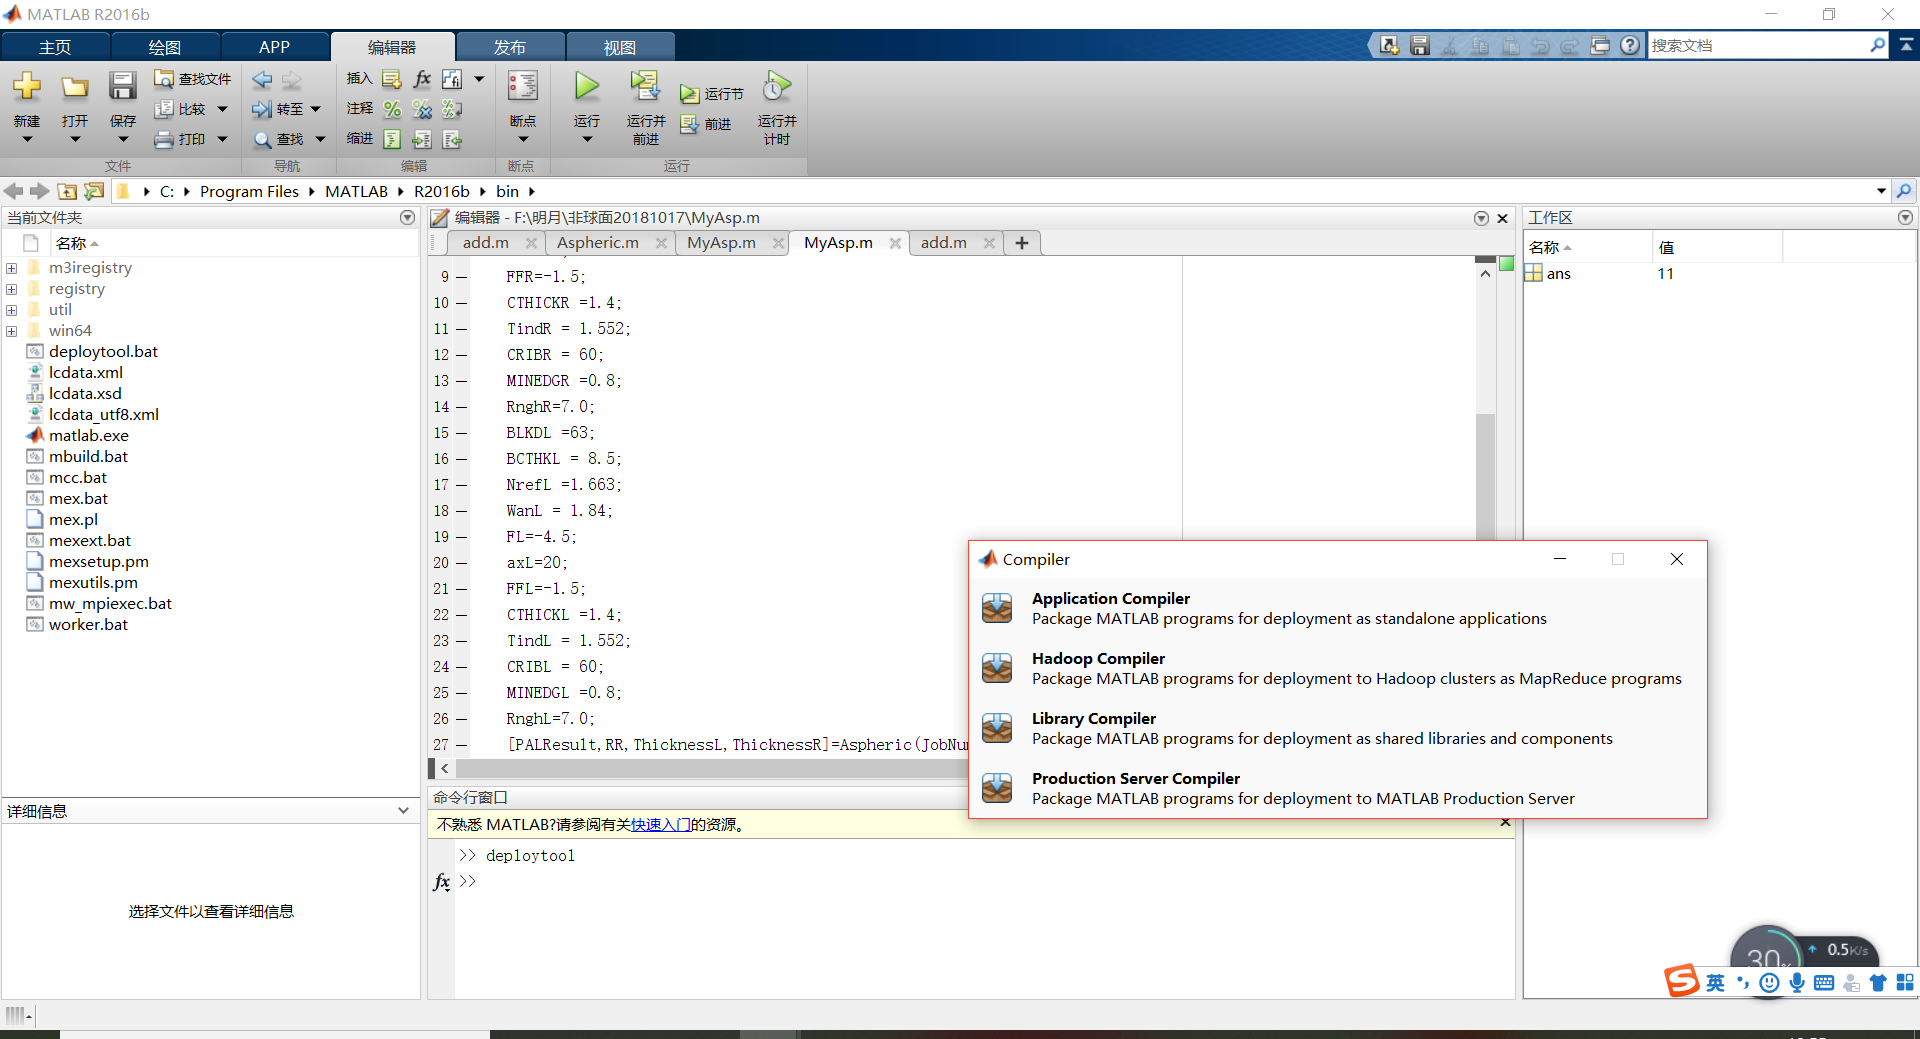Select the Aspheric.m editor tab

597,242
